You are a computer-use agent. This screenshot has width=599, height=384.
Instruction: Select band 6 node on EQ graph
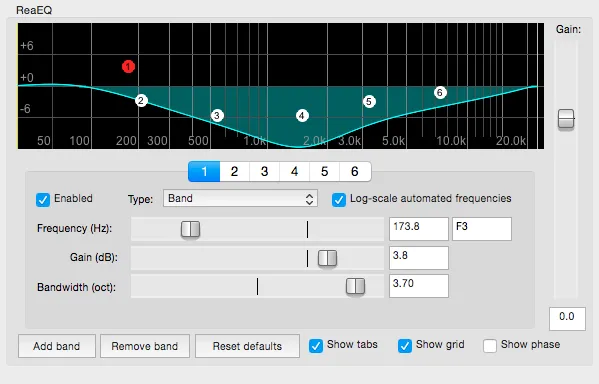point(440,92)
